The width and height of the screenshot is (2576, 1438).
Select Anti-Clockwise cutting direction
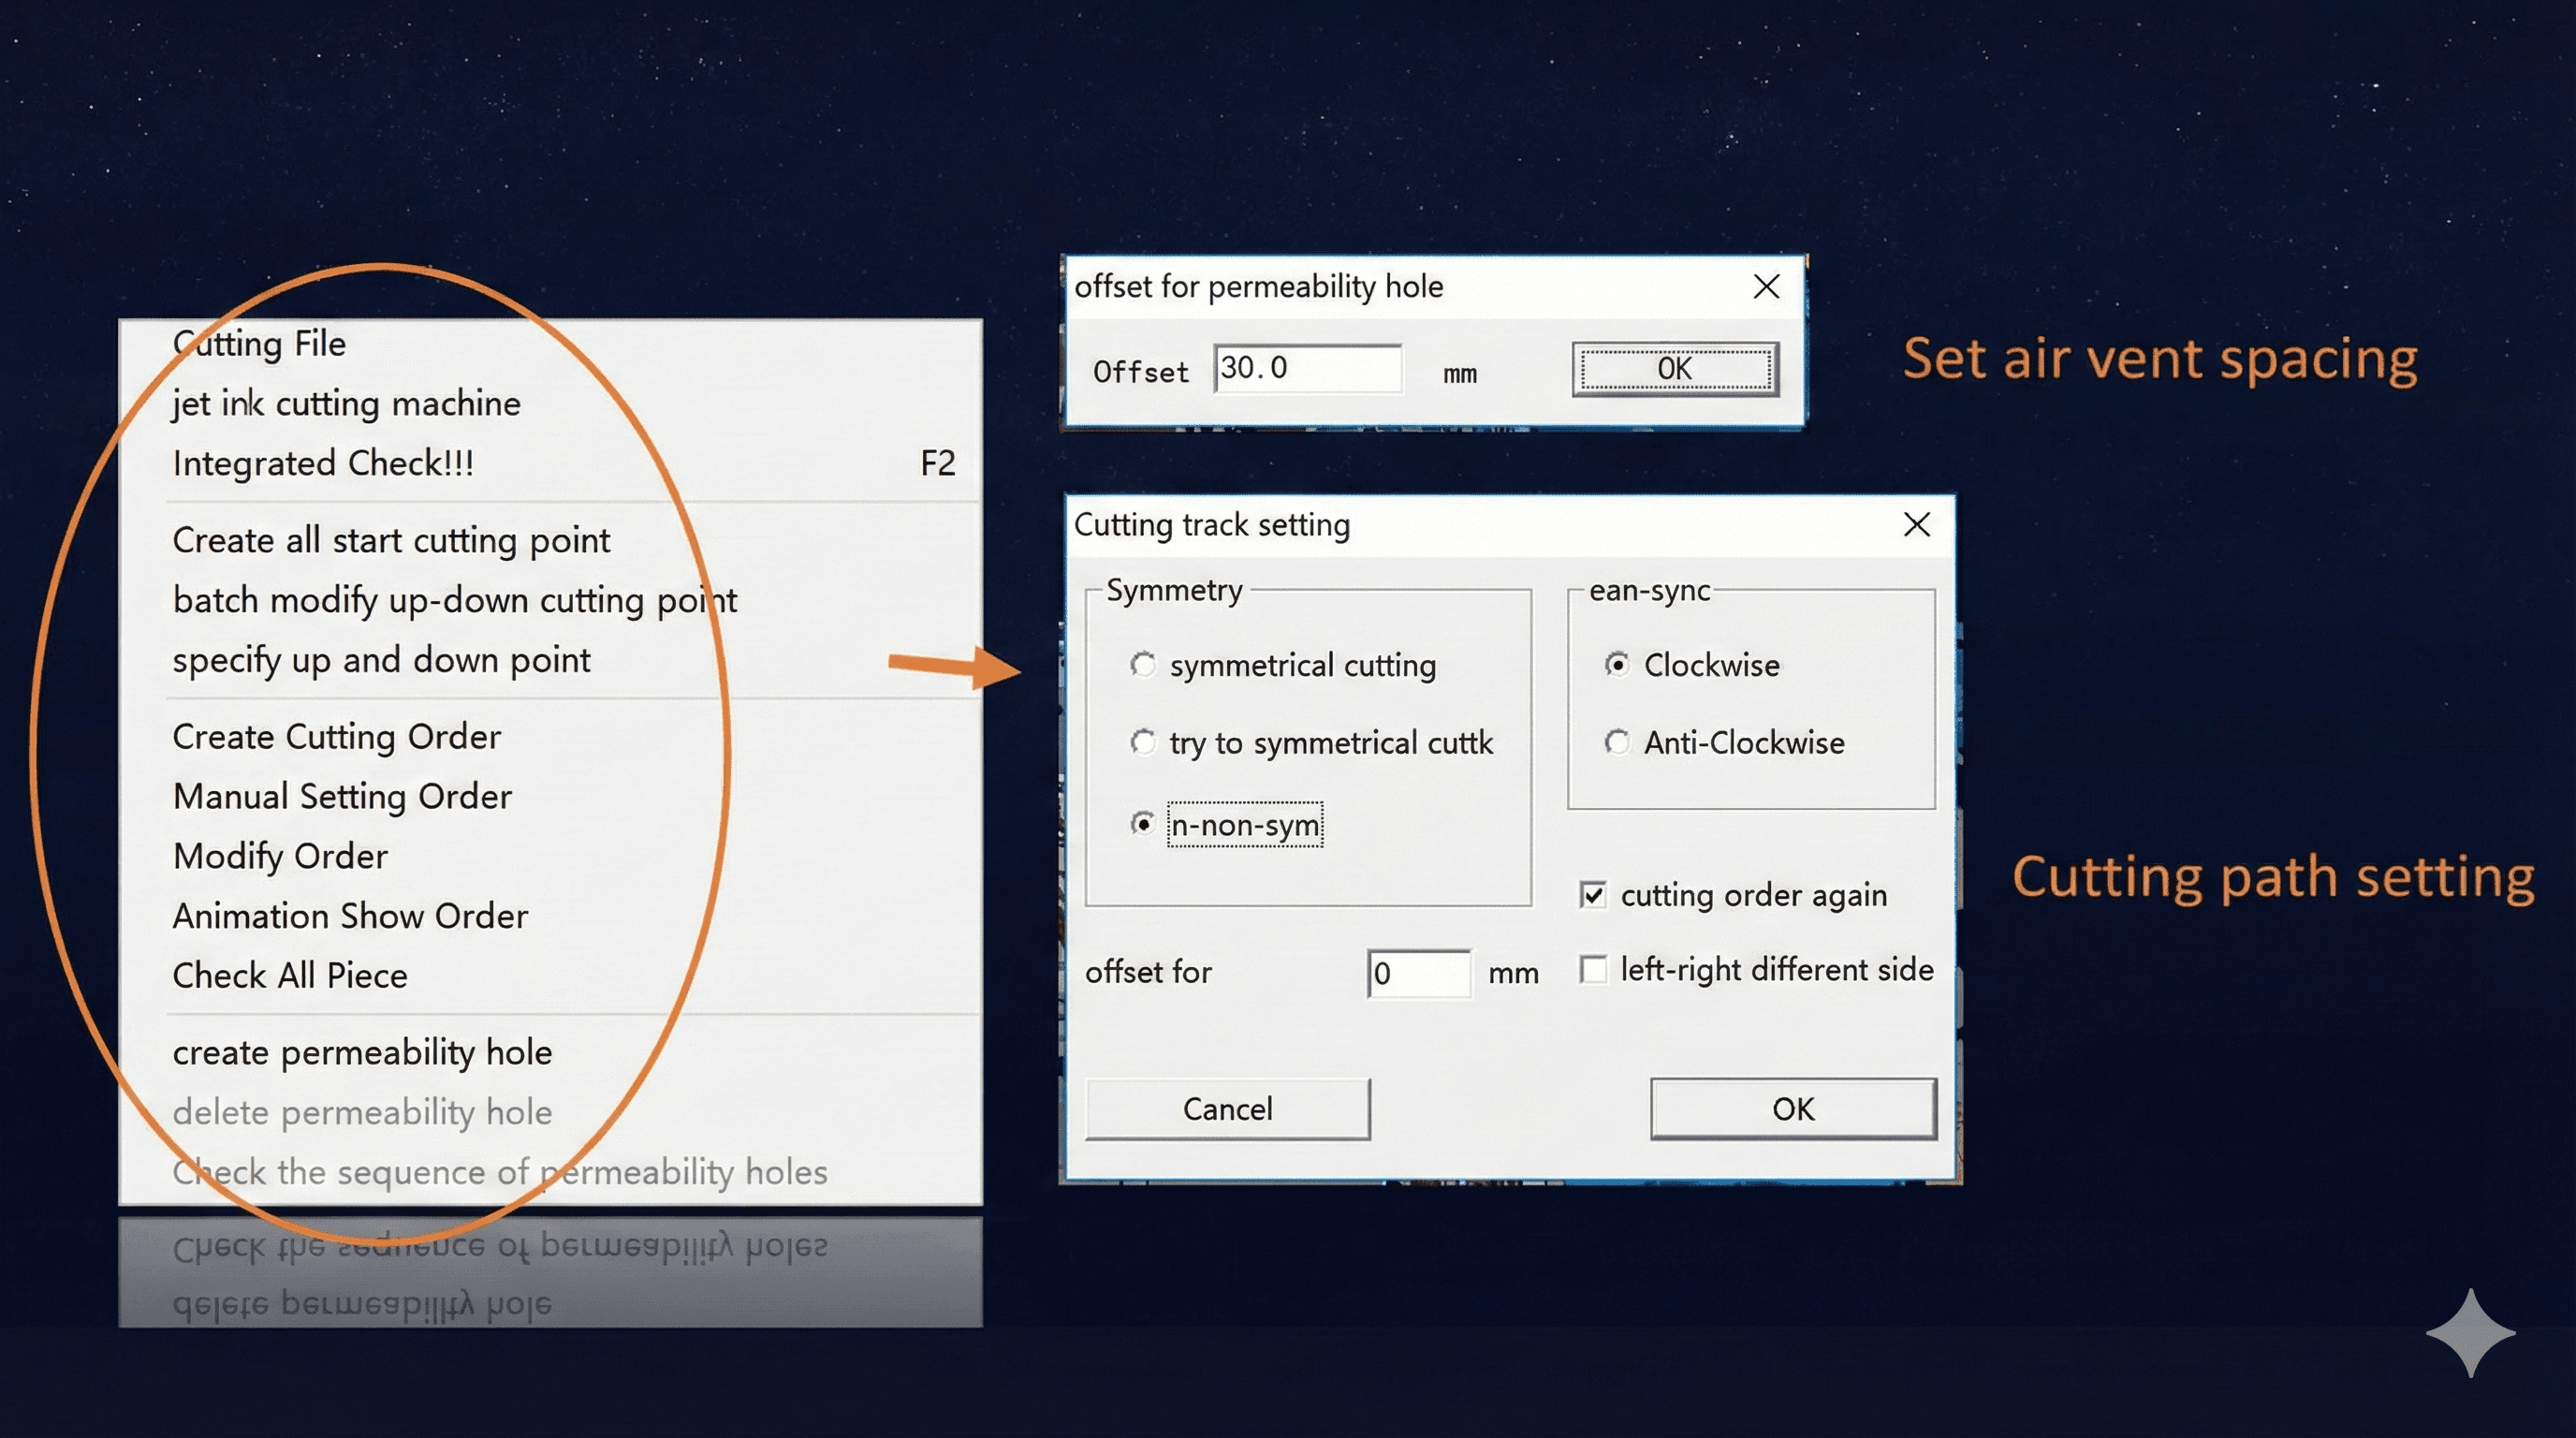tap(1618, 742)
